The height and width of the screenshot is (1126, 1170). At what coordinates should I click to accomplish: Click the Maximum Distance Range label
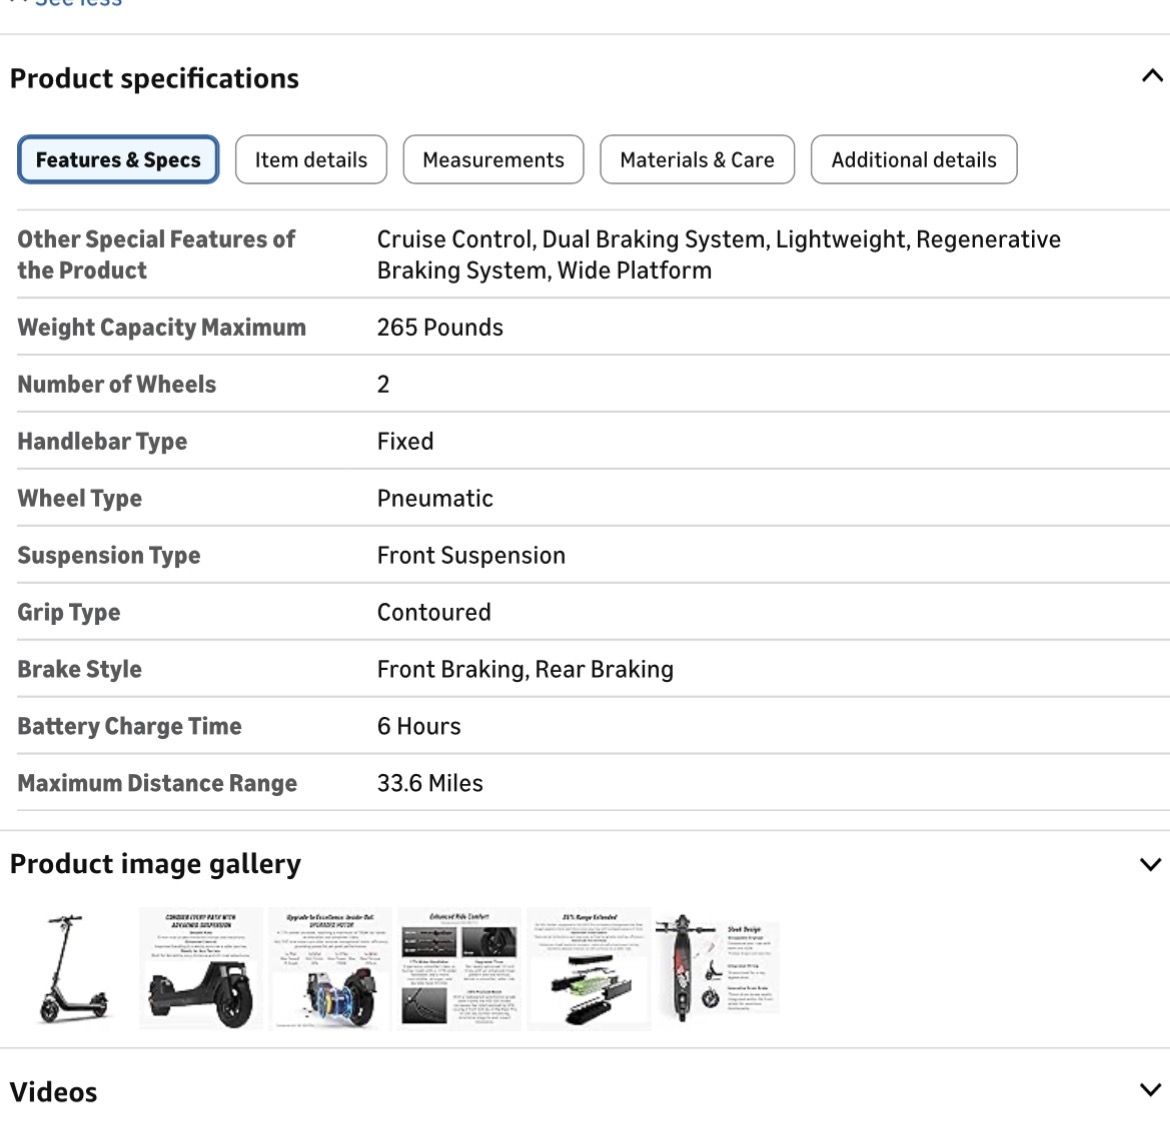[157, 783]
